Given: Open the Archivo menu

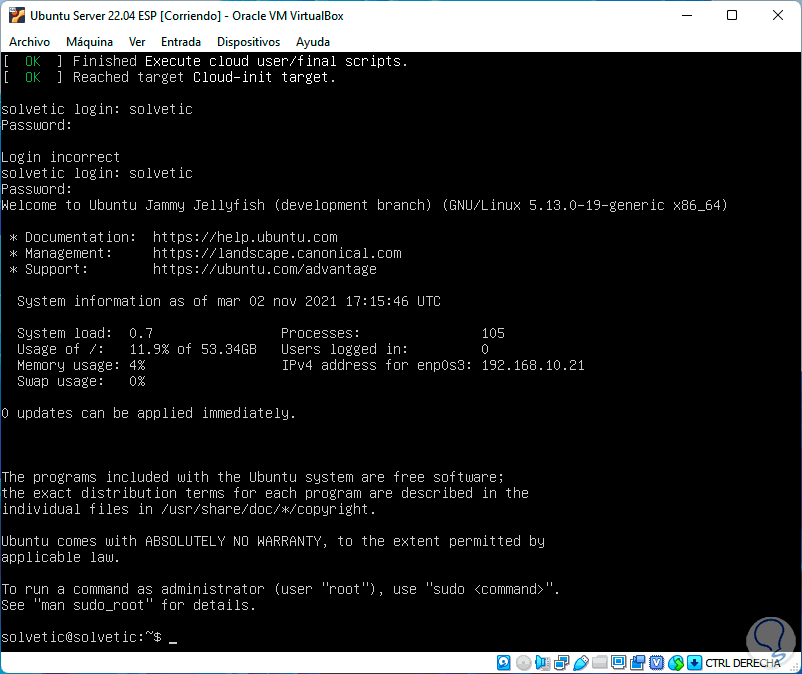Looking at the screenshot, I should [30, 42].
